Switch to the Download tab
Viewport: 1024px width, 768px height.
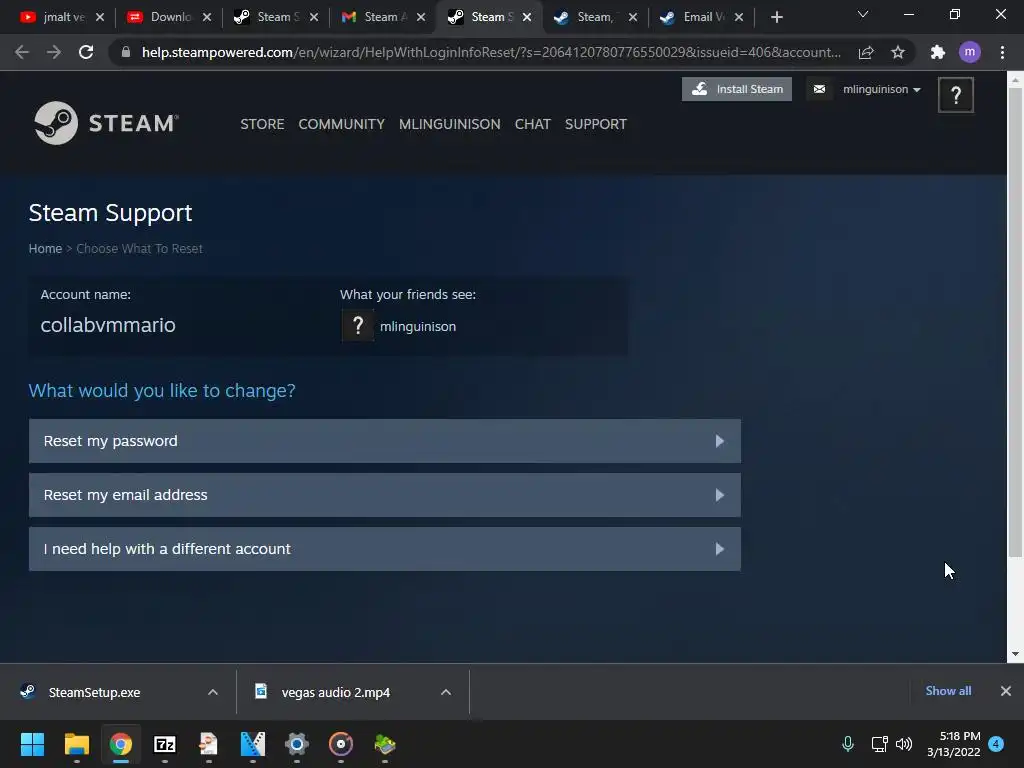(161, 17)
